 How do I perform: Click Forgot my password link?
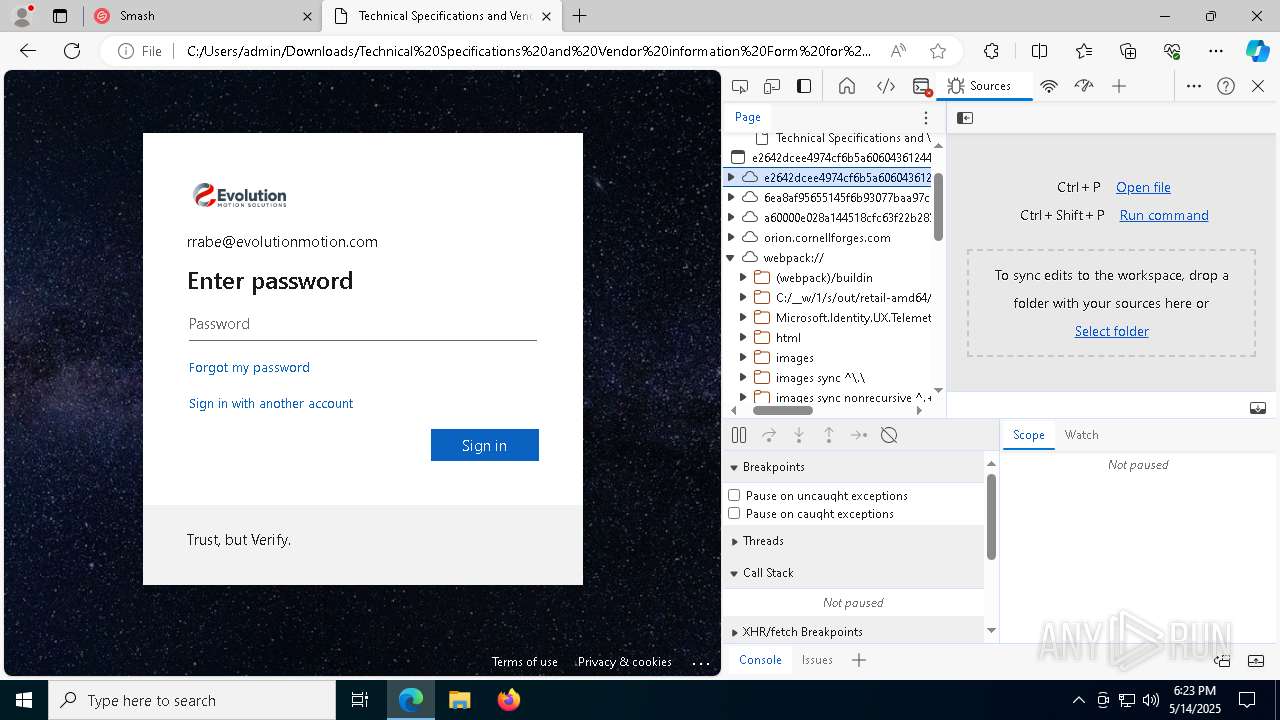pos(249,367)
